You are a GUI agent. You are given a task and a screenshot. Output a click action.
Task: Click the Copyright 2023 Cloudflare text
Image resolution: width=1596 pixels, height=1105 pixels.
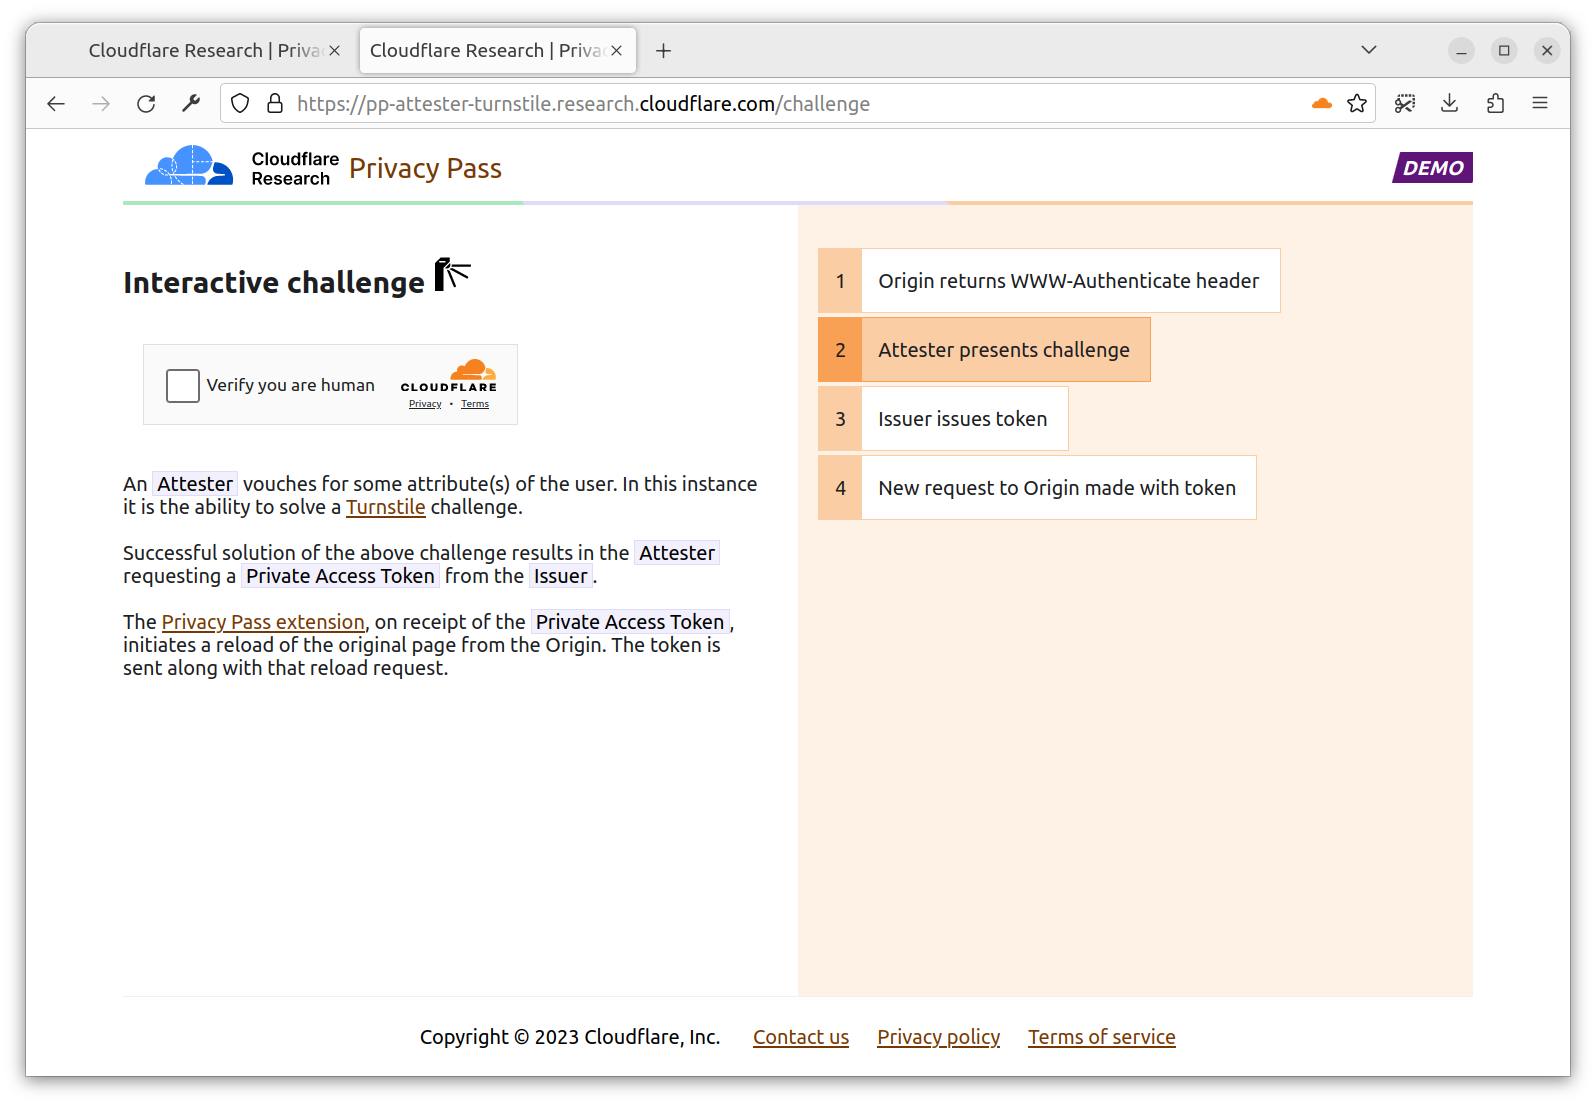570,1037
